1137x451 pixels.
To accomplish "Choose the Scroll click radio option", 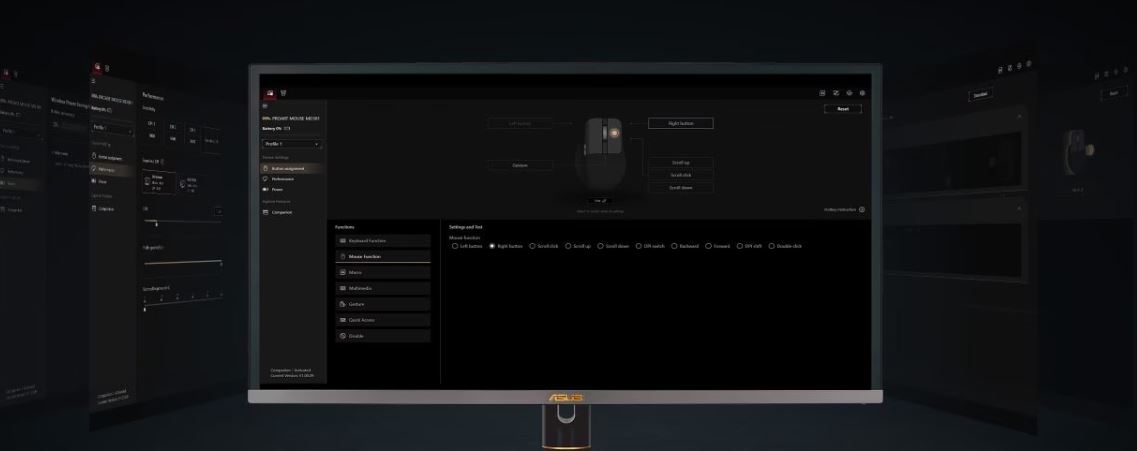I will [x=532, y=246].
